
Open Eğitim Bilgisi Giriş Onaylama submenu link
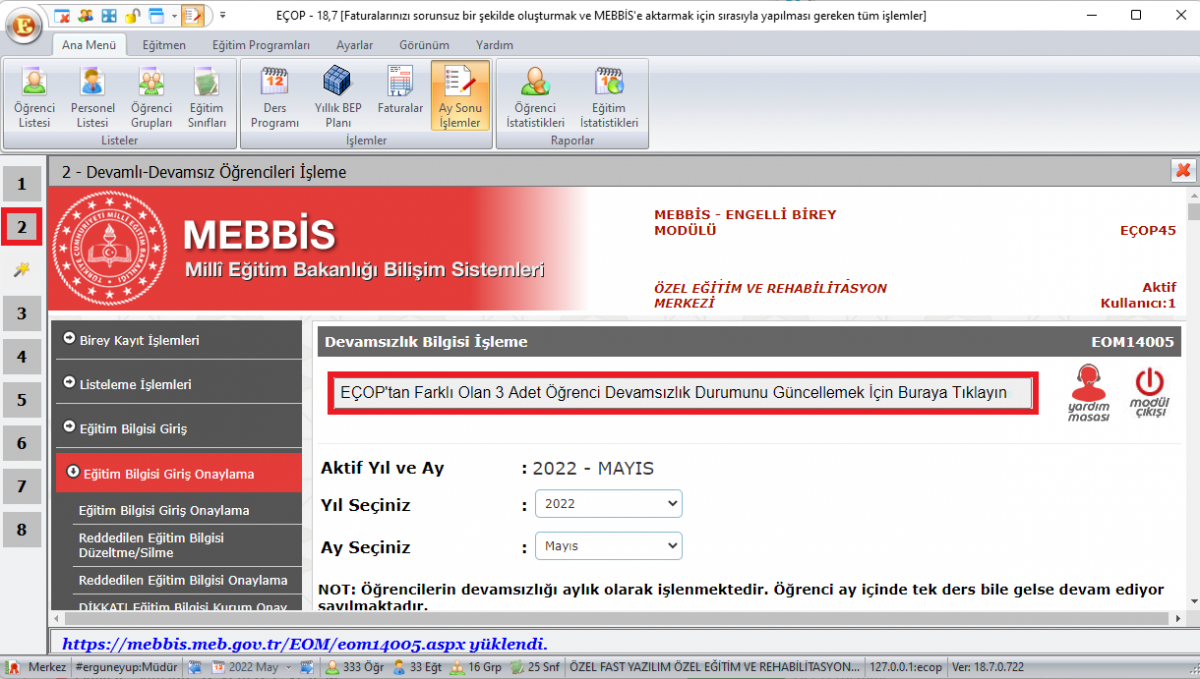point(164,510)
